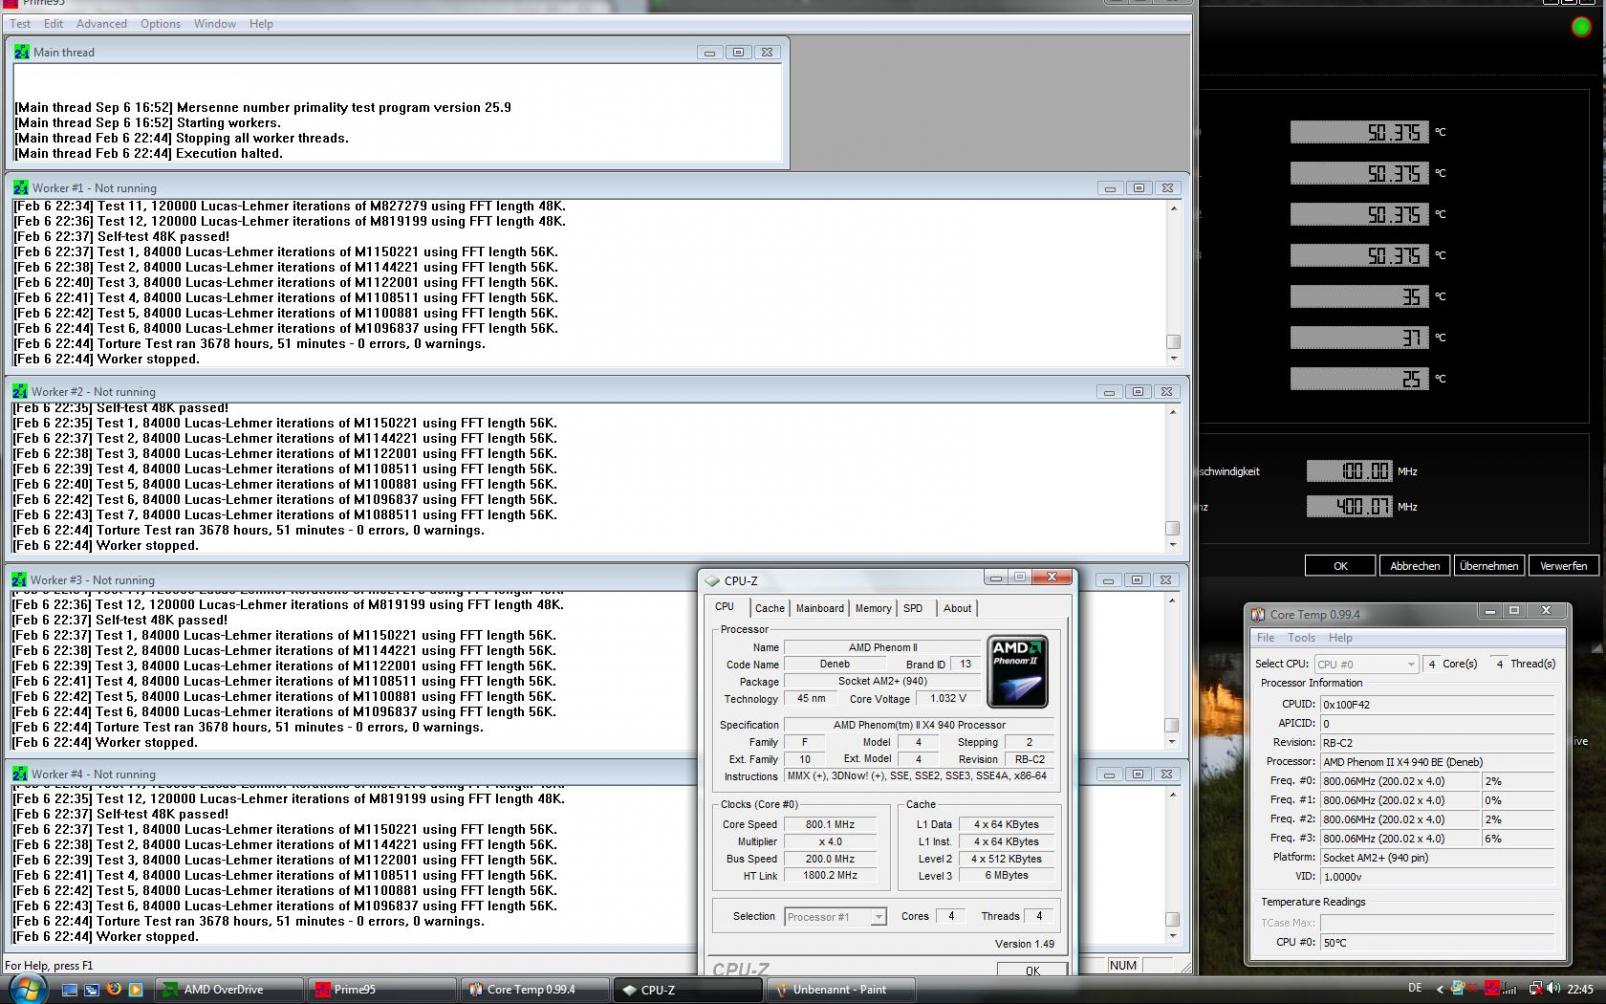Switch to the Cache tab in CPU-Z
Screen dimensions: 1606x1004
pyautogui.click(x=769, y=608)
